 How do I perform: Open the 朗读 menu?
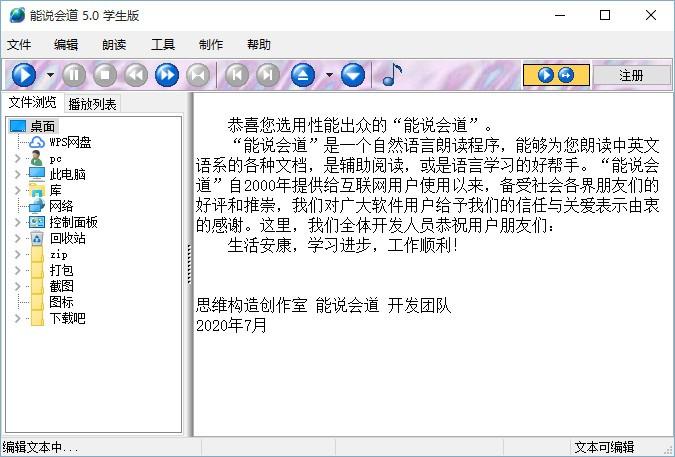click(x=114, y=44)
